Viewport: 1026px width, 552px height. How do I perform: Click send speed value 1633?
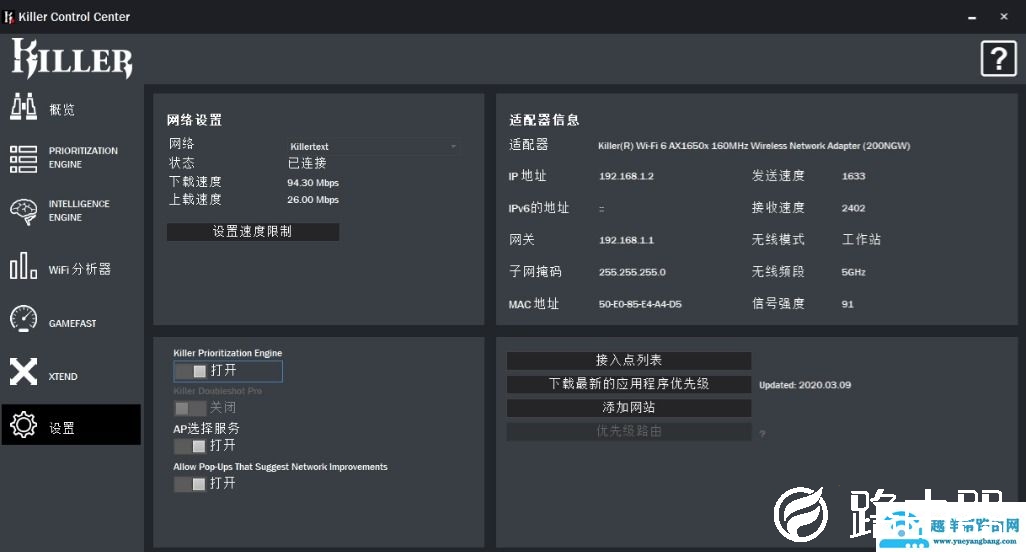[x=853, y=176]
